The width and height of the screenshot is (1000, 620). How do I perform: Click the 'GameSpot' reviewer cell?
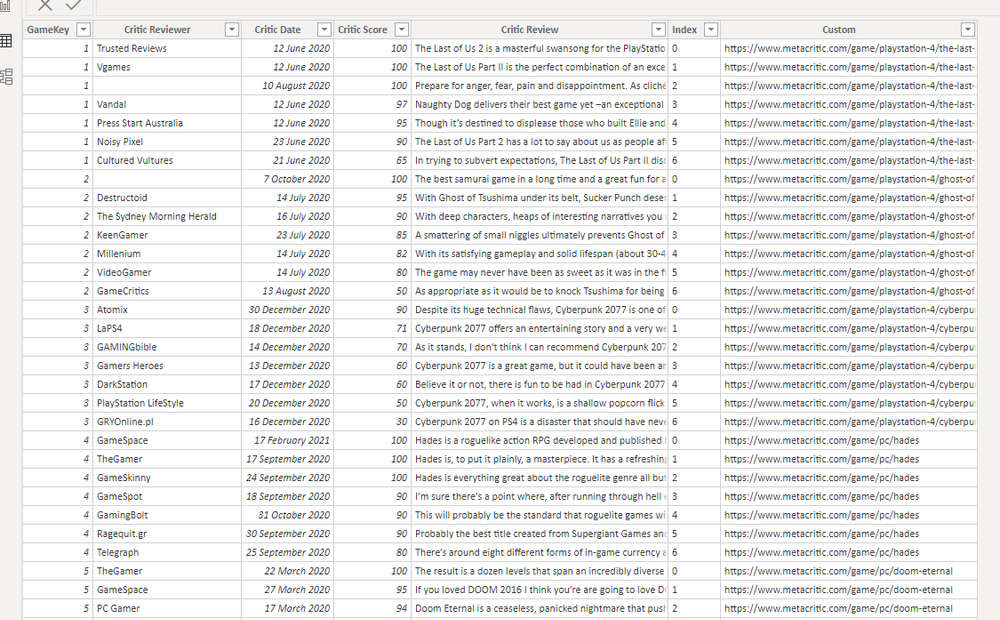(x=167, y=496)
